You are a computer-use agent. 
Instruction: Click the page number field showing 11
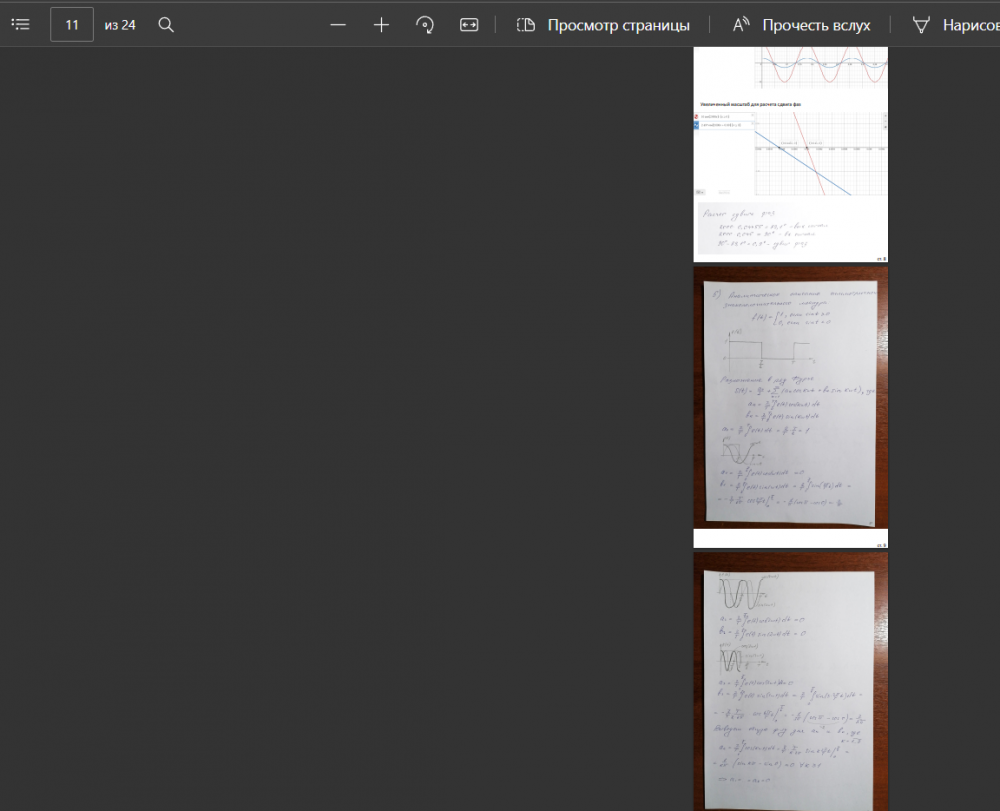point(72,25)
